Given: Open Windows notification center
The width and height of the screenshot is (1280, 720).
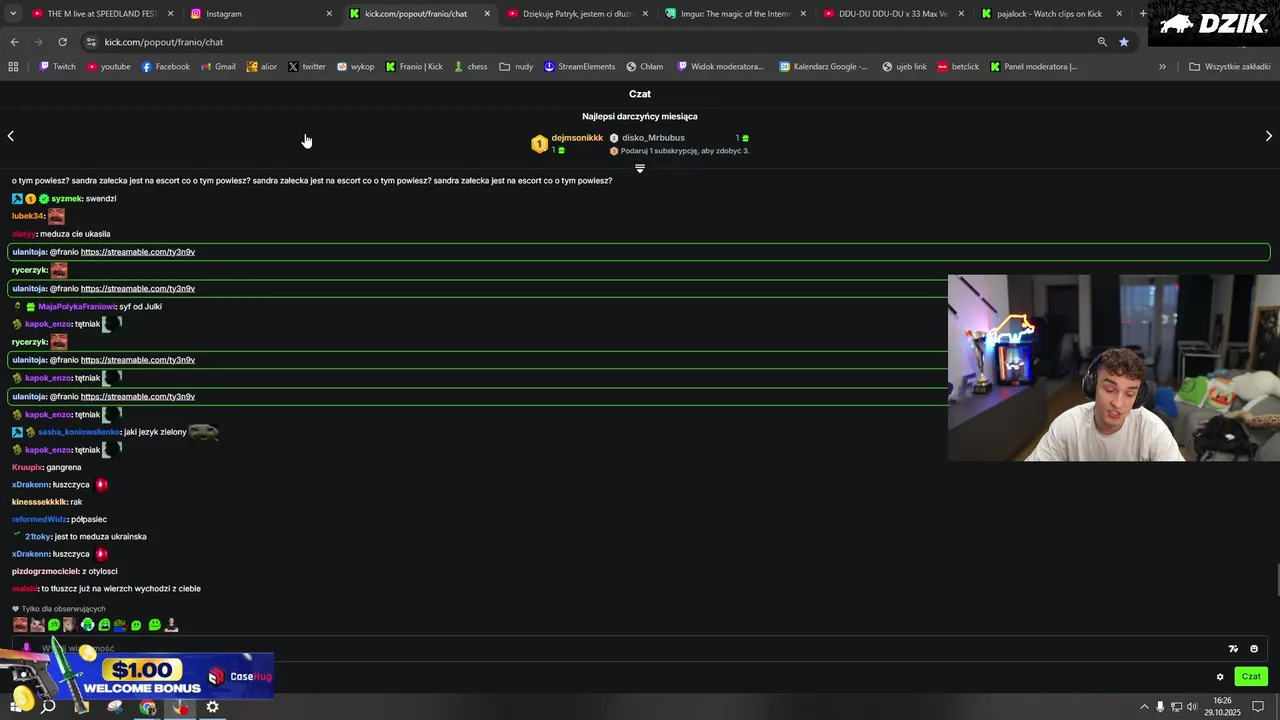Looking at the screenshot, I should (x=1259, y=707).
